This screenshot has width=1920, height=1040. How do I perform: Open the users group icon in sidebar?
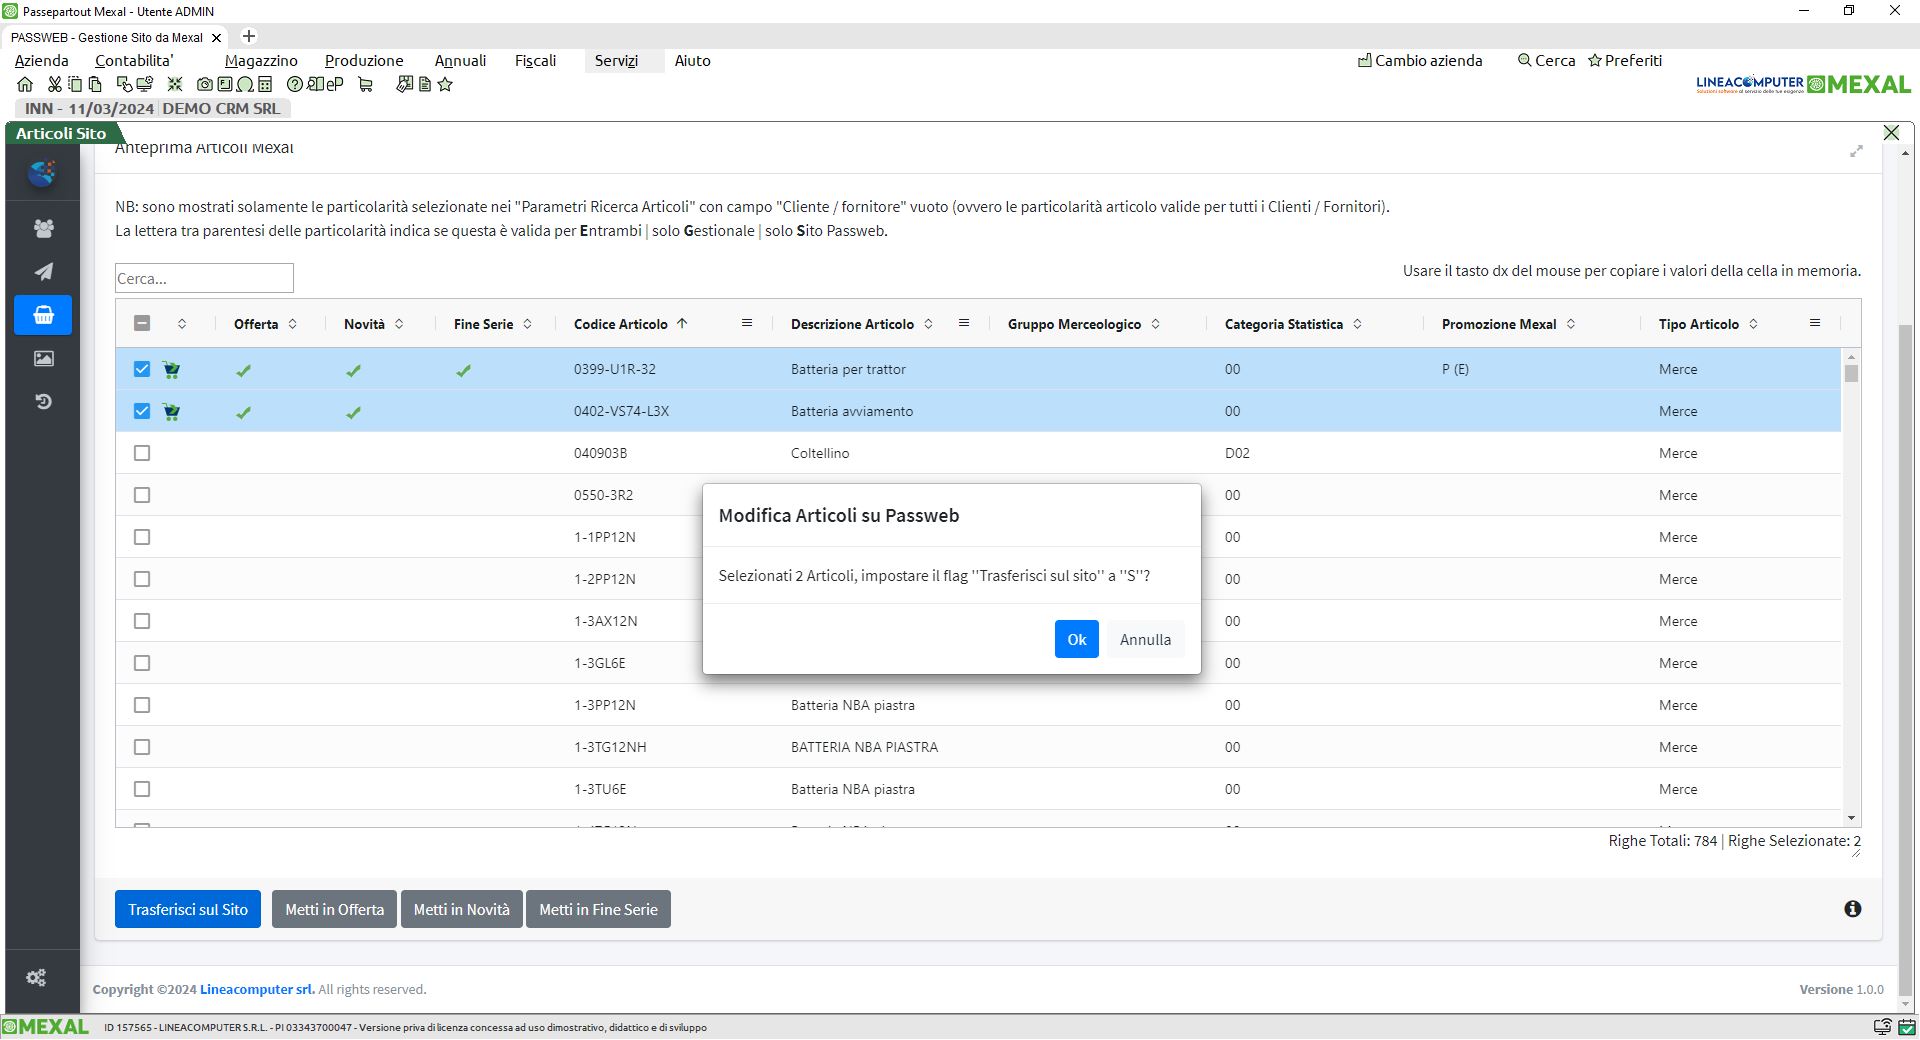[x=43, y=229]
